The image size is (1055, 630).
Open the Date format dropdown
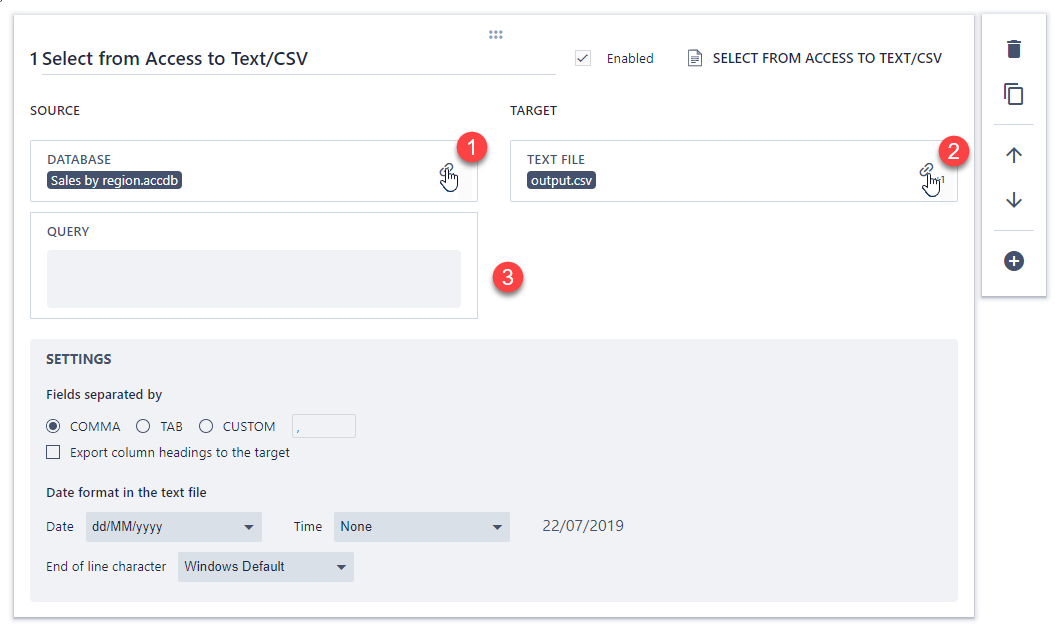tap(173, 527)
